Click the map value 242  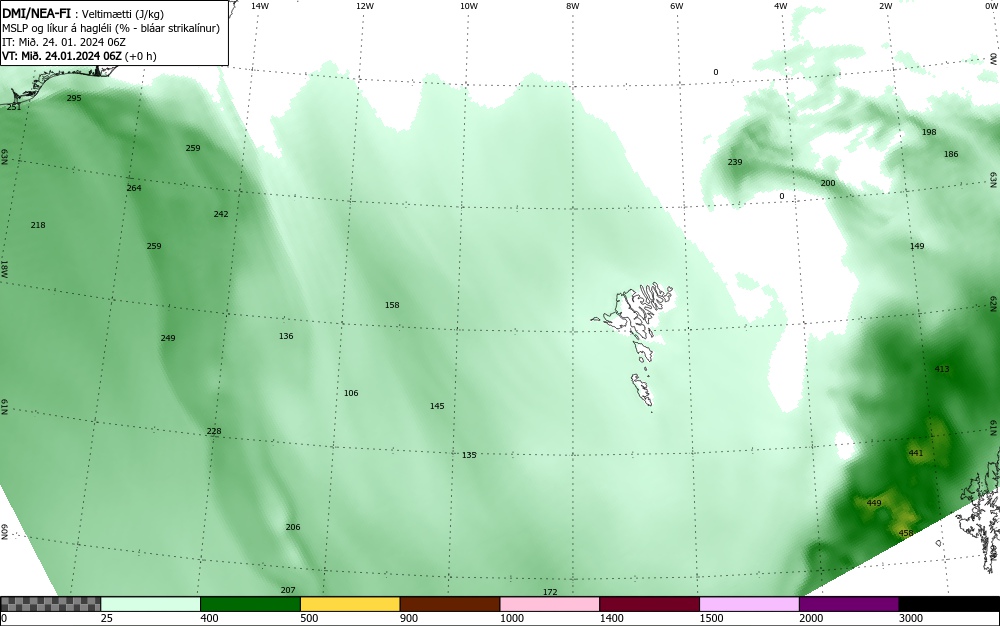tap(221, 214)
